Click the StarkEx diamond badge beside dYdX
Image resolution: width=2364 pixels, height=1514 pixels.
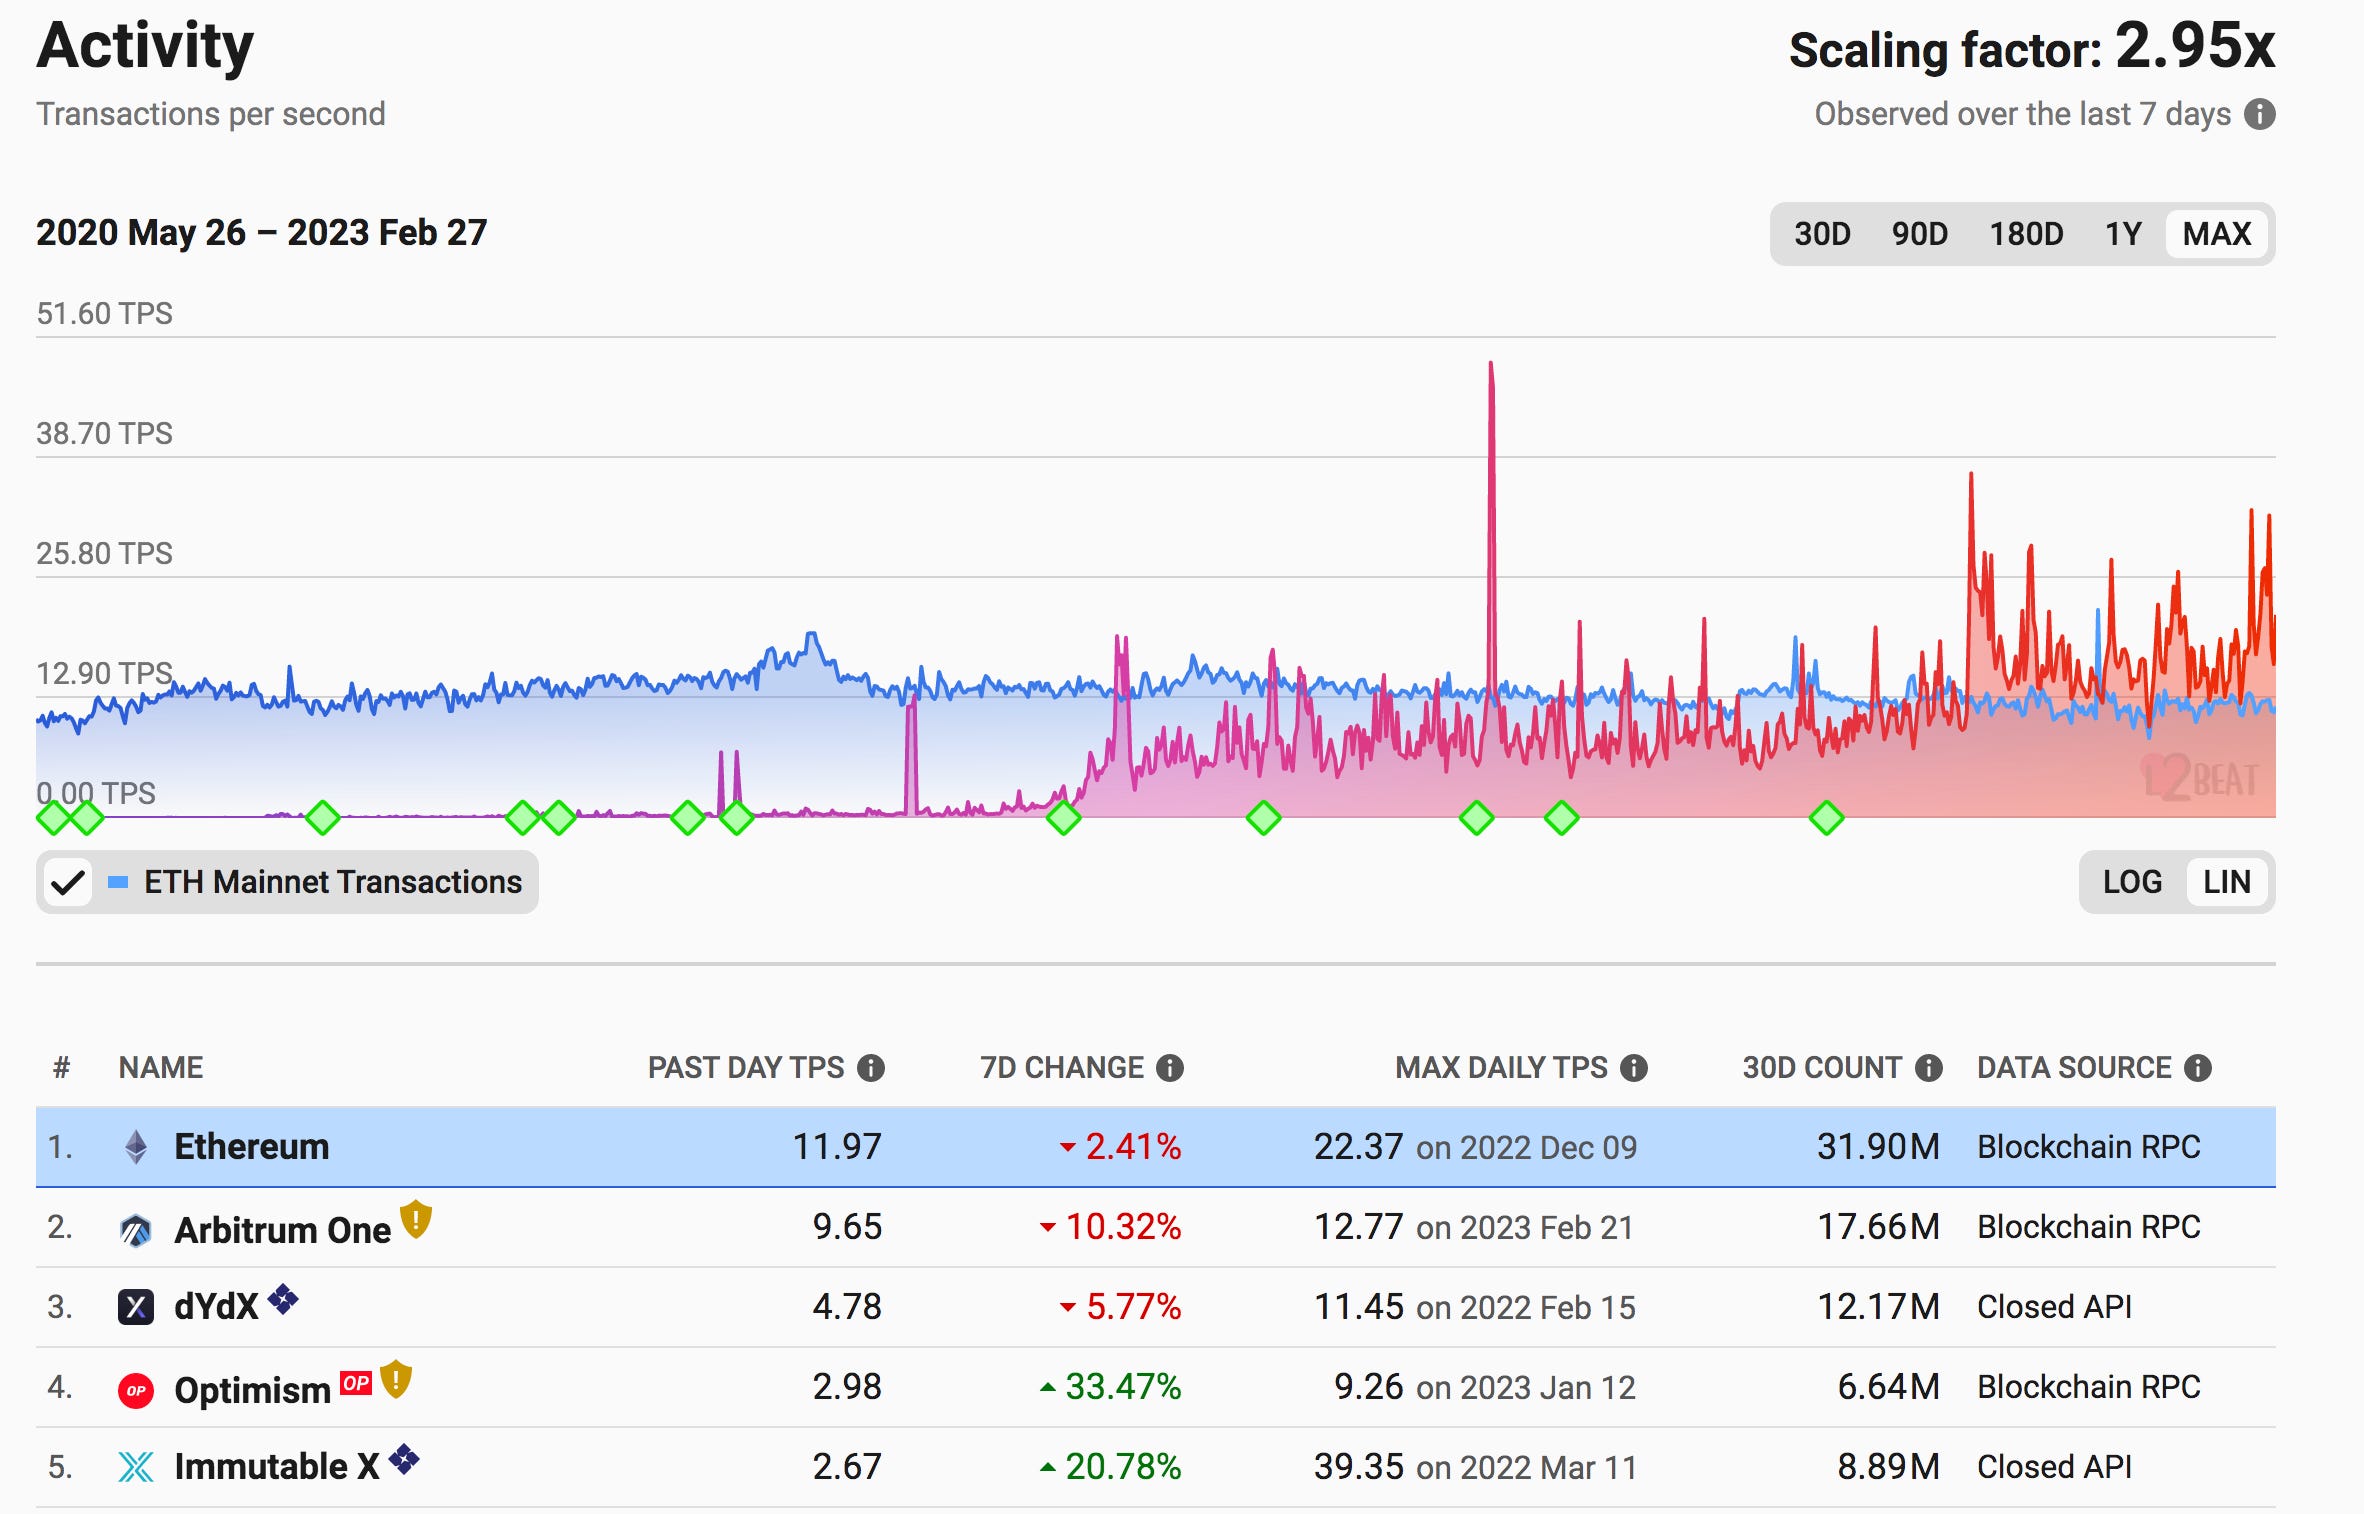click(283, 1299)
